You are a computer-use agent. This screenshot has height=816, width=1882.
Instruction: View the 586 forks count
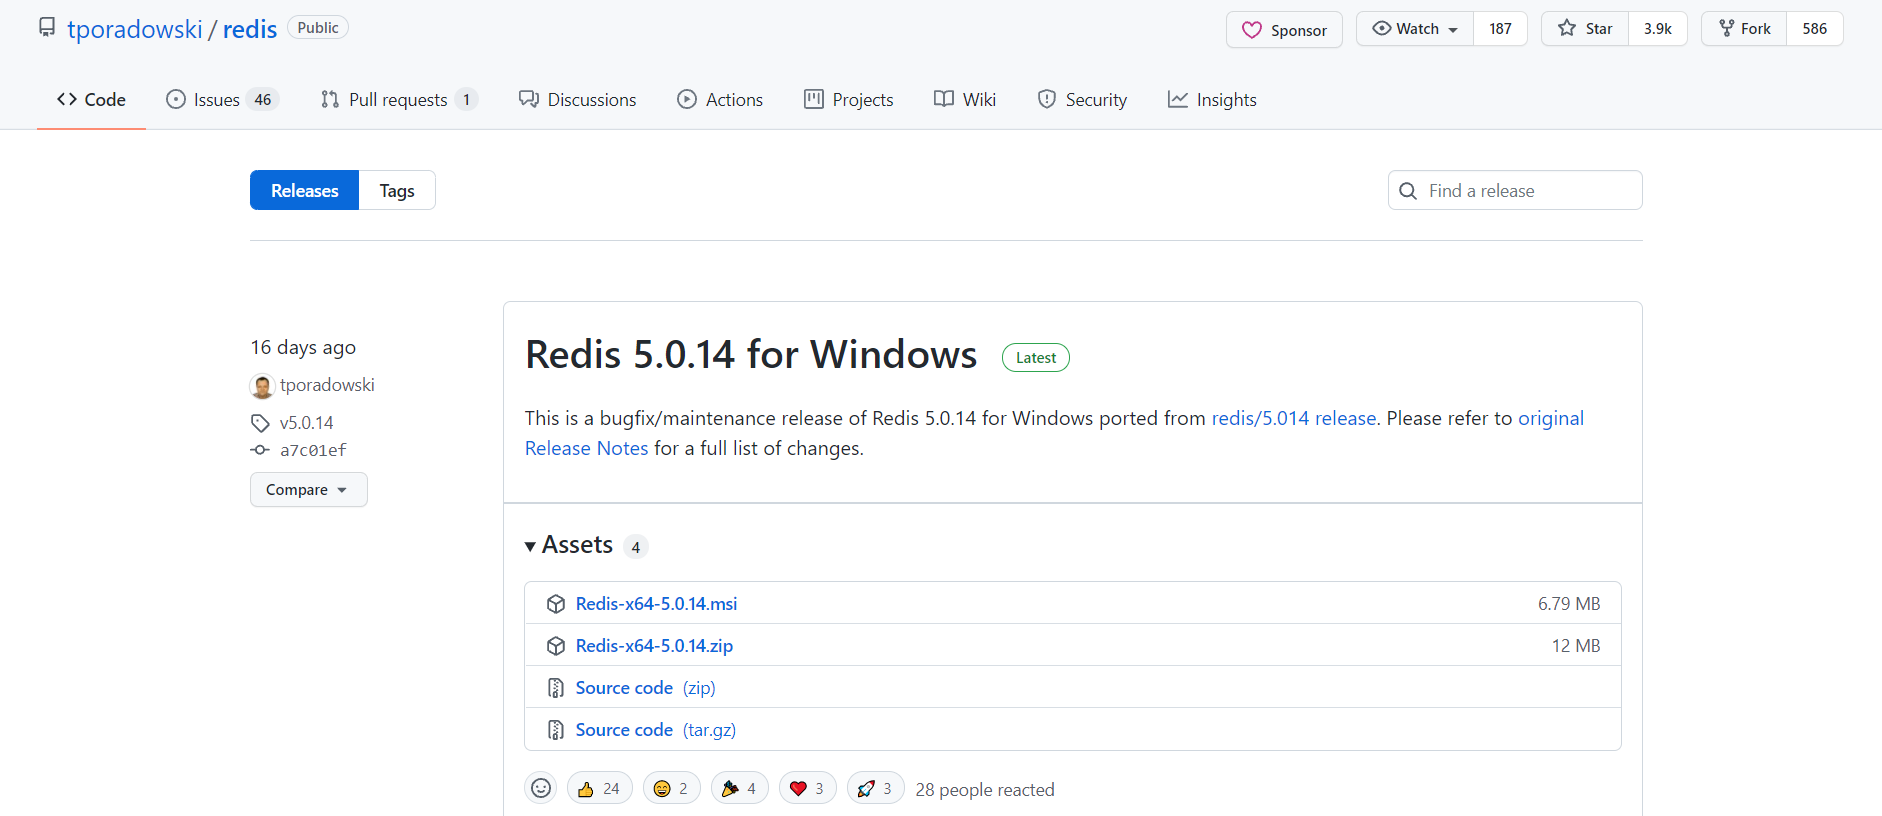(x=1814, y=29)
